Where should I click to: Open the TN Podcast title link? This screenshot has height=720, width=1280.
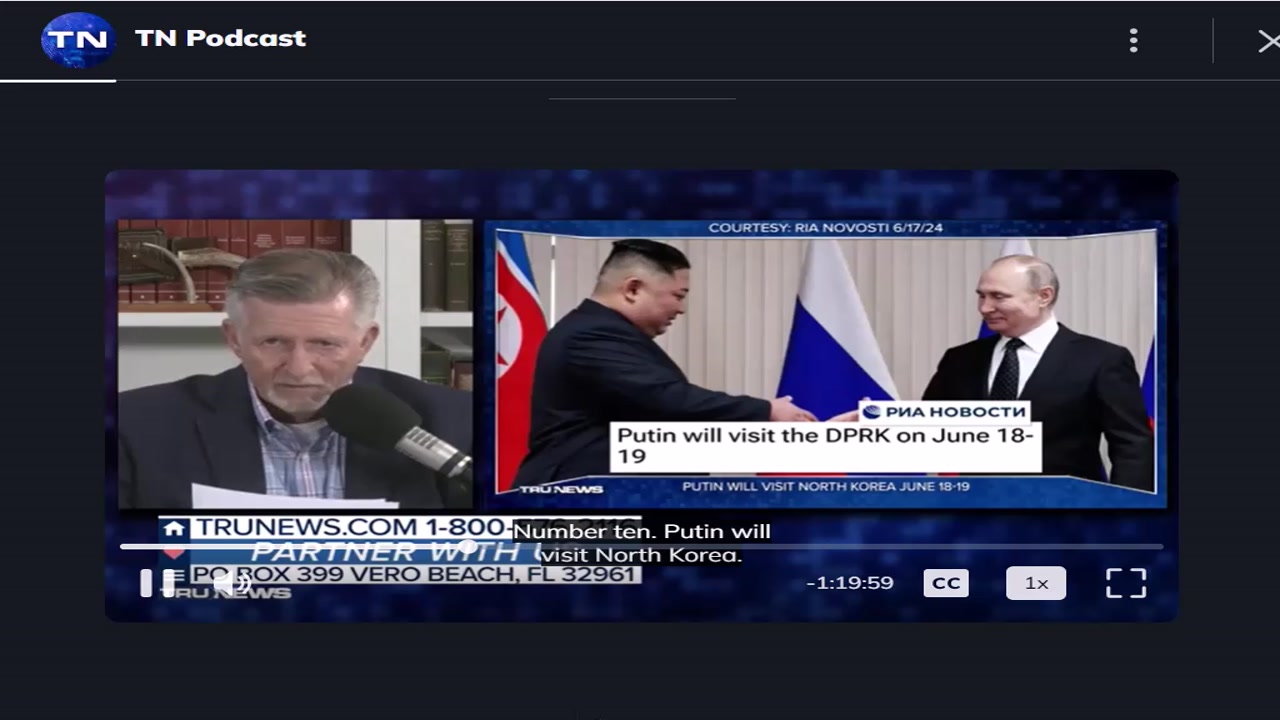tap(220, 38)
